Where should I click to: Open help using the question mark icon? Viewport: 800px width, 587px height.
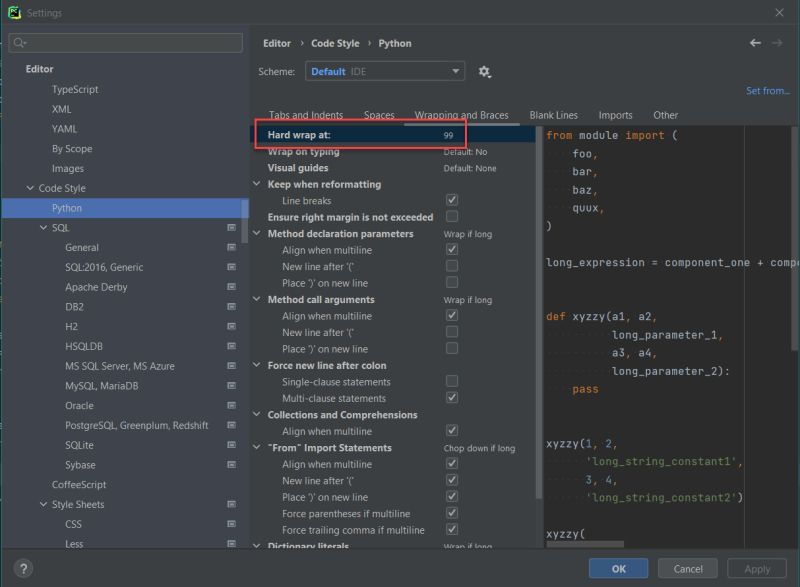[x=21, y=566]
